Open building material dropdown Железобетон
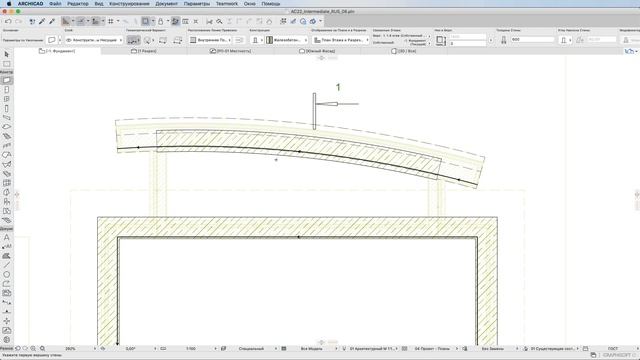 [287, 40]
